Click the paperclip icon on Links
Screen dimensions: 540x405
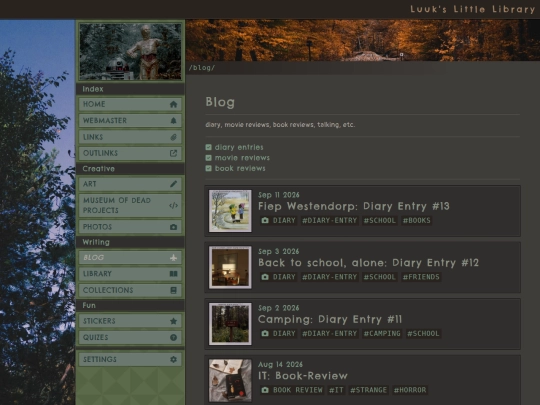[173, 137]
